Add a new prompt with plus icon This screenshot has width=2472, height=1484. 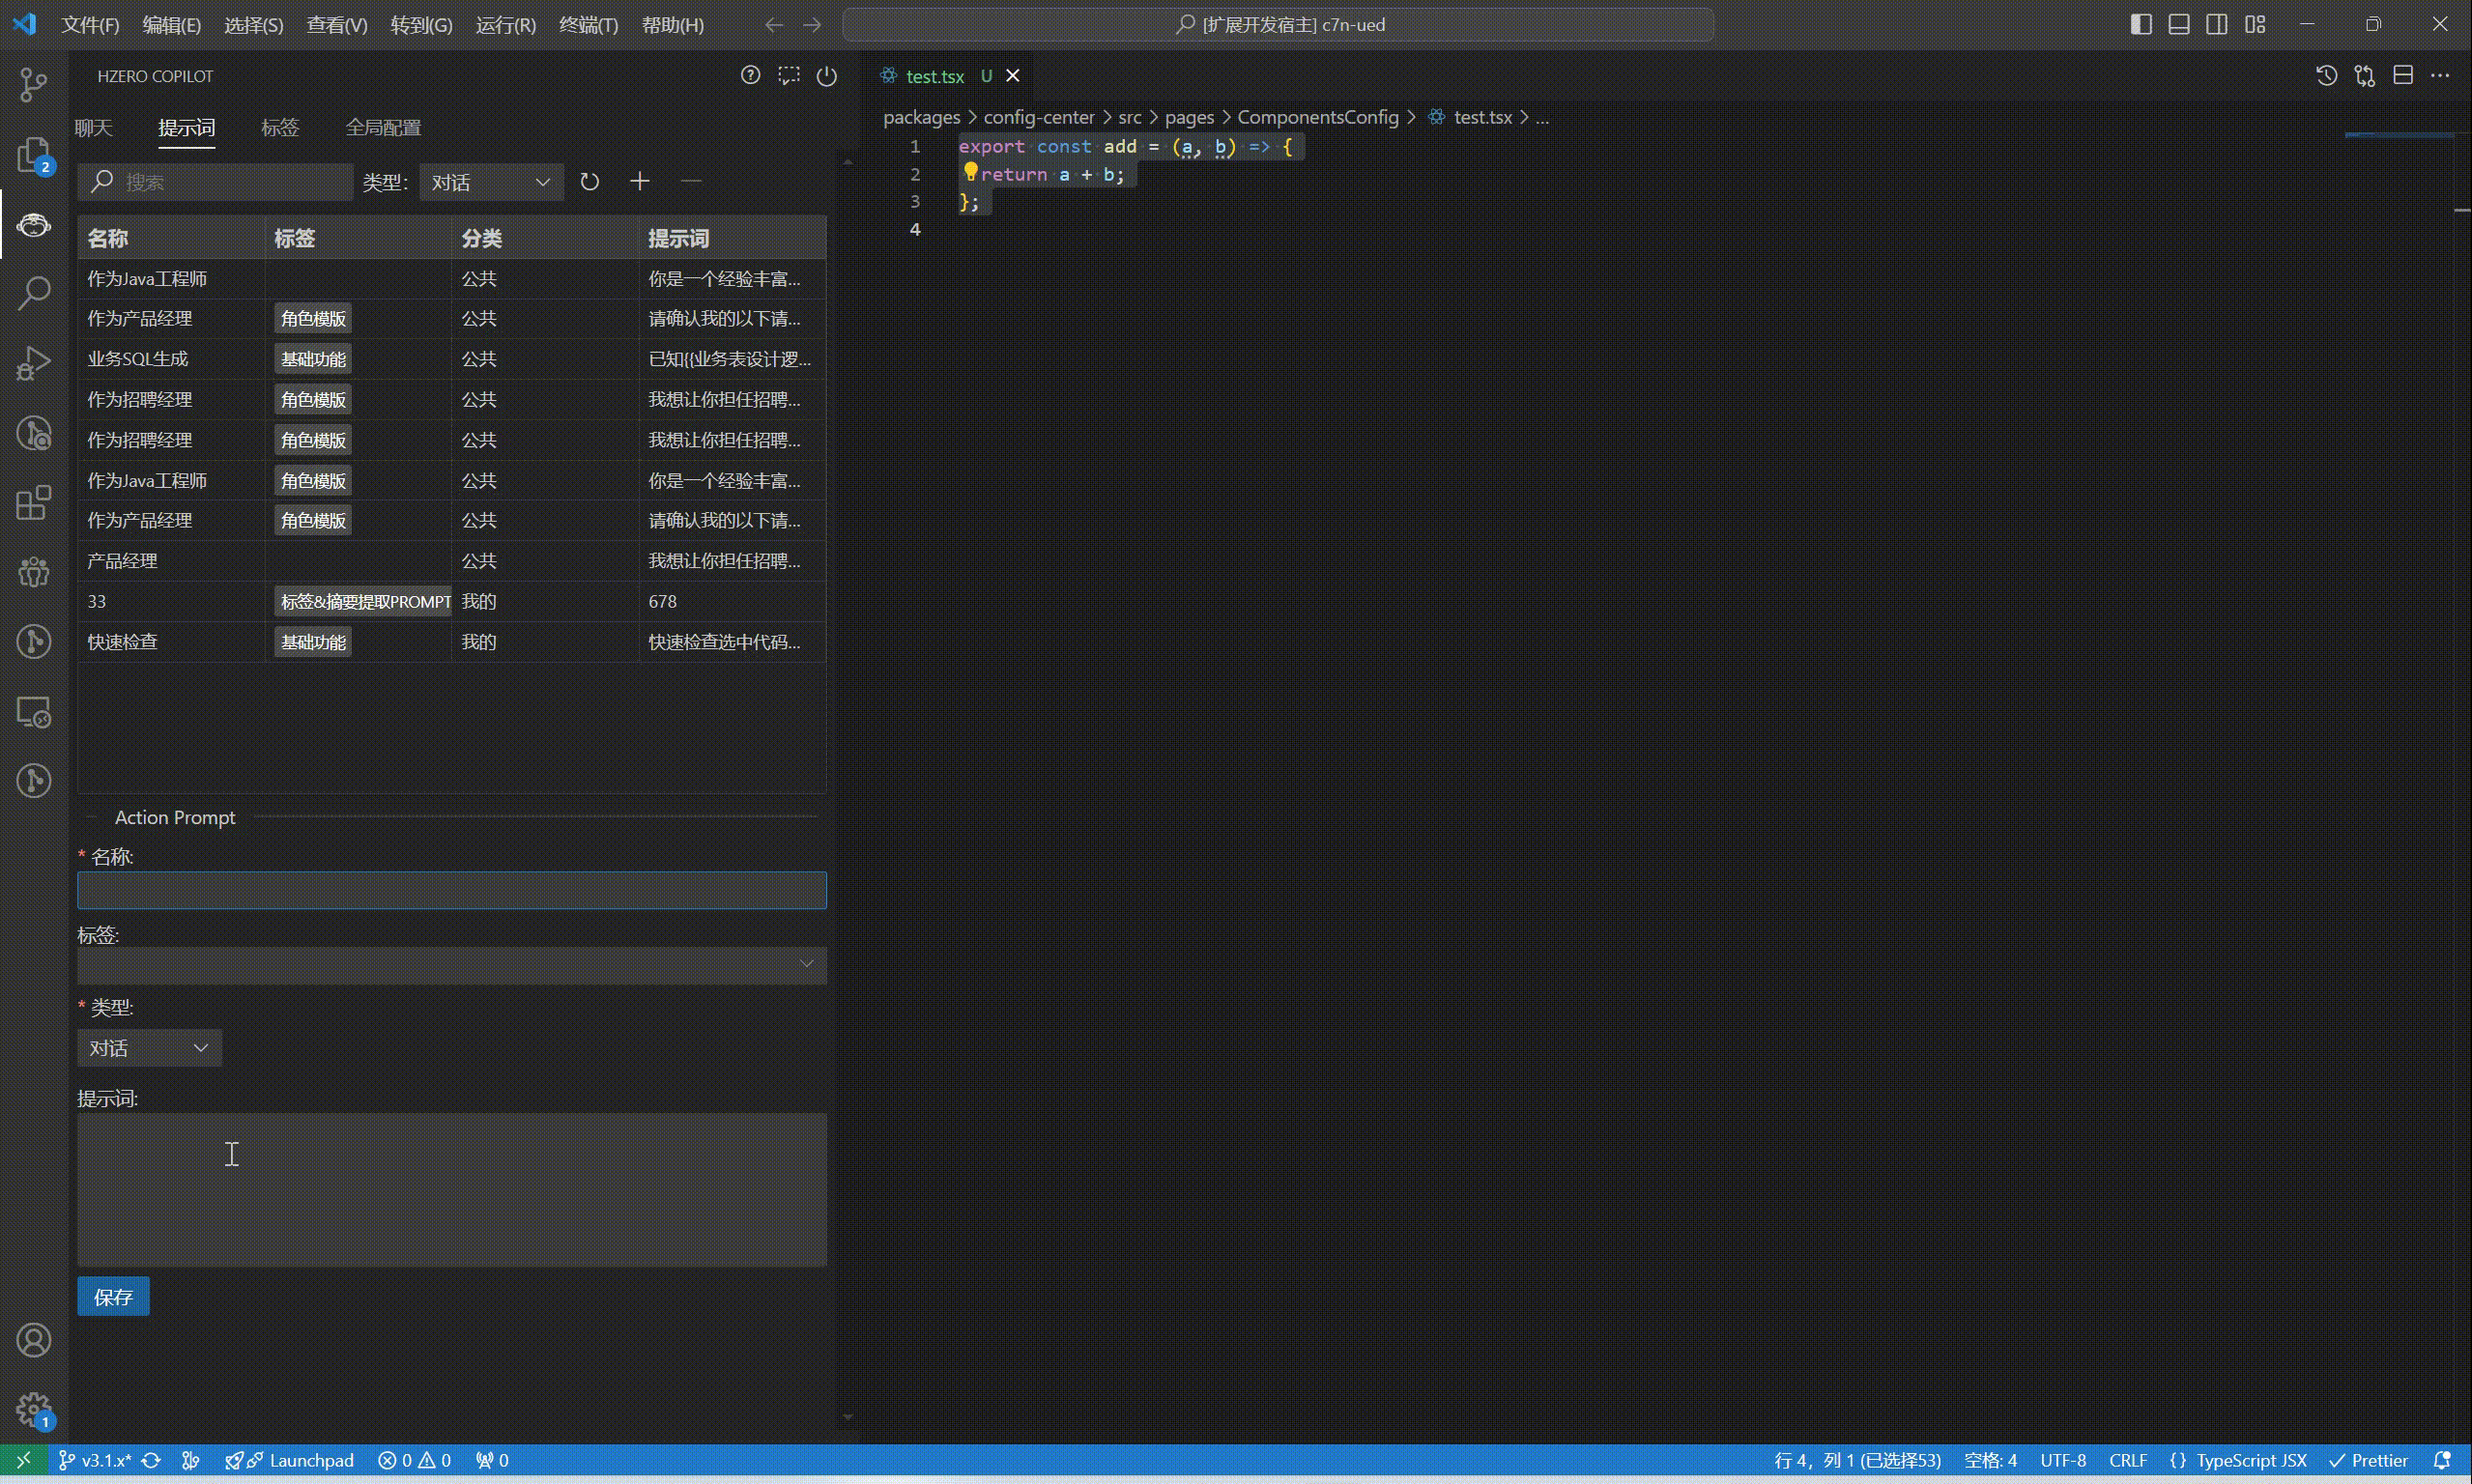point(640,181)
